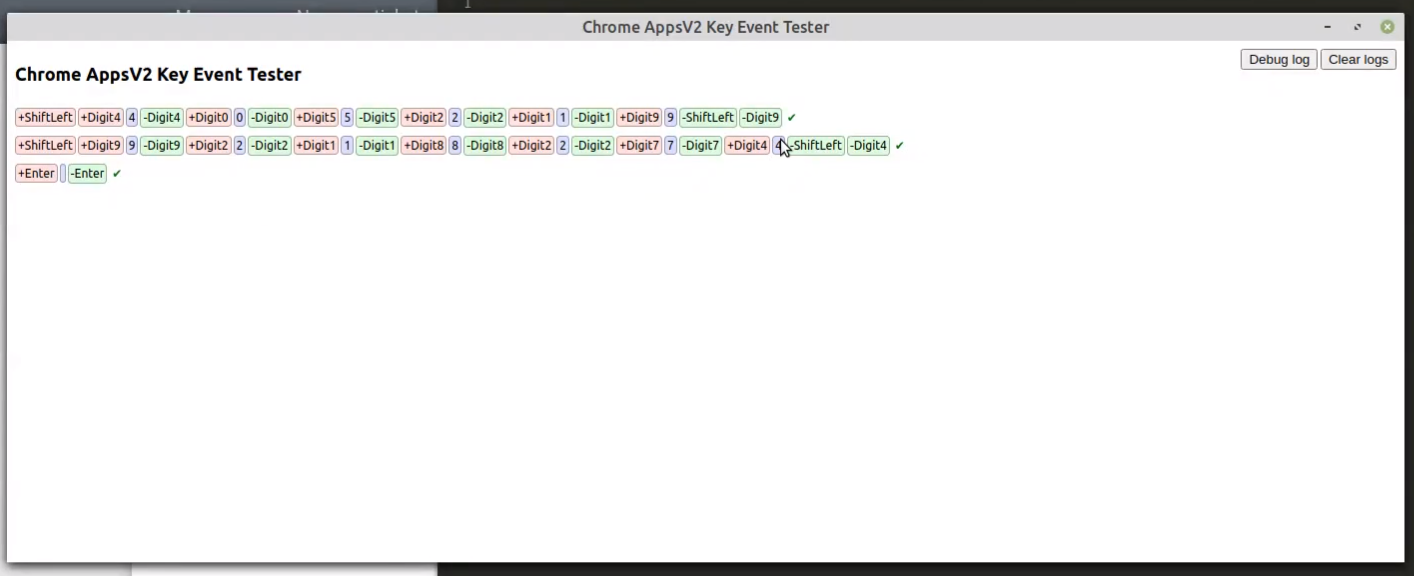Select the -Digit8 event chip
This screenshot has height=576, width=1414.
point(485,145)
